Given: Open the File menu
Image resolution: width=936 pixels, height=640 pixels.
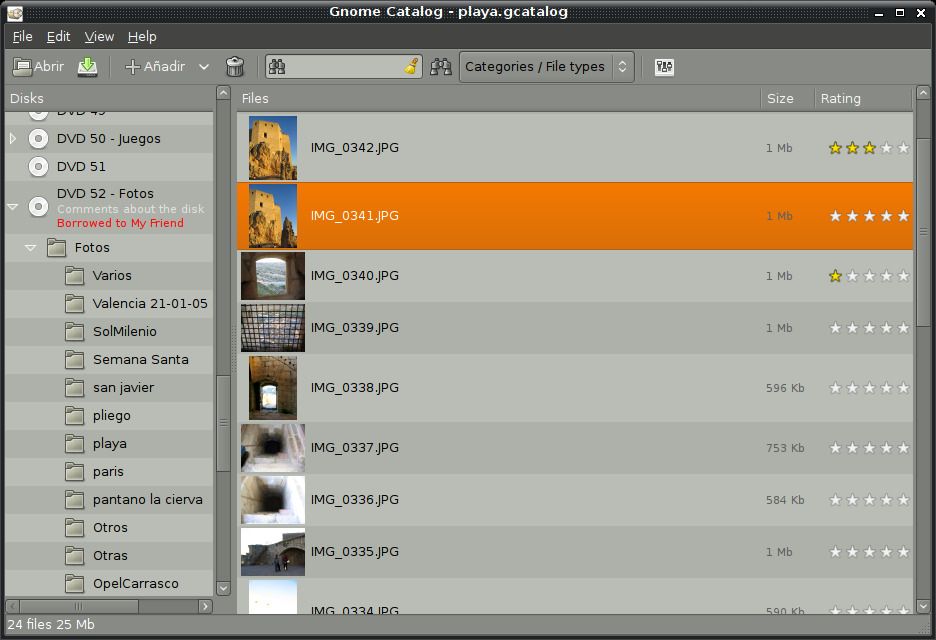Looking at the screenshot, I should tap(22, 36).
